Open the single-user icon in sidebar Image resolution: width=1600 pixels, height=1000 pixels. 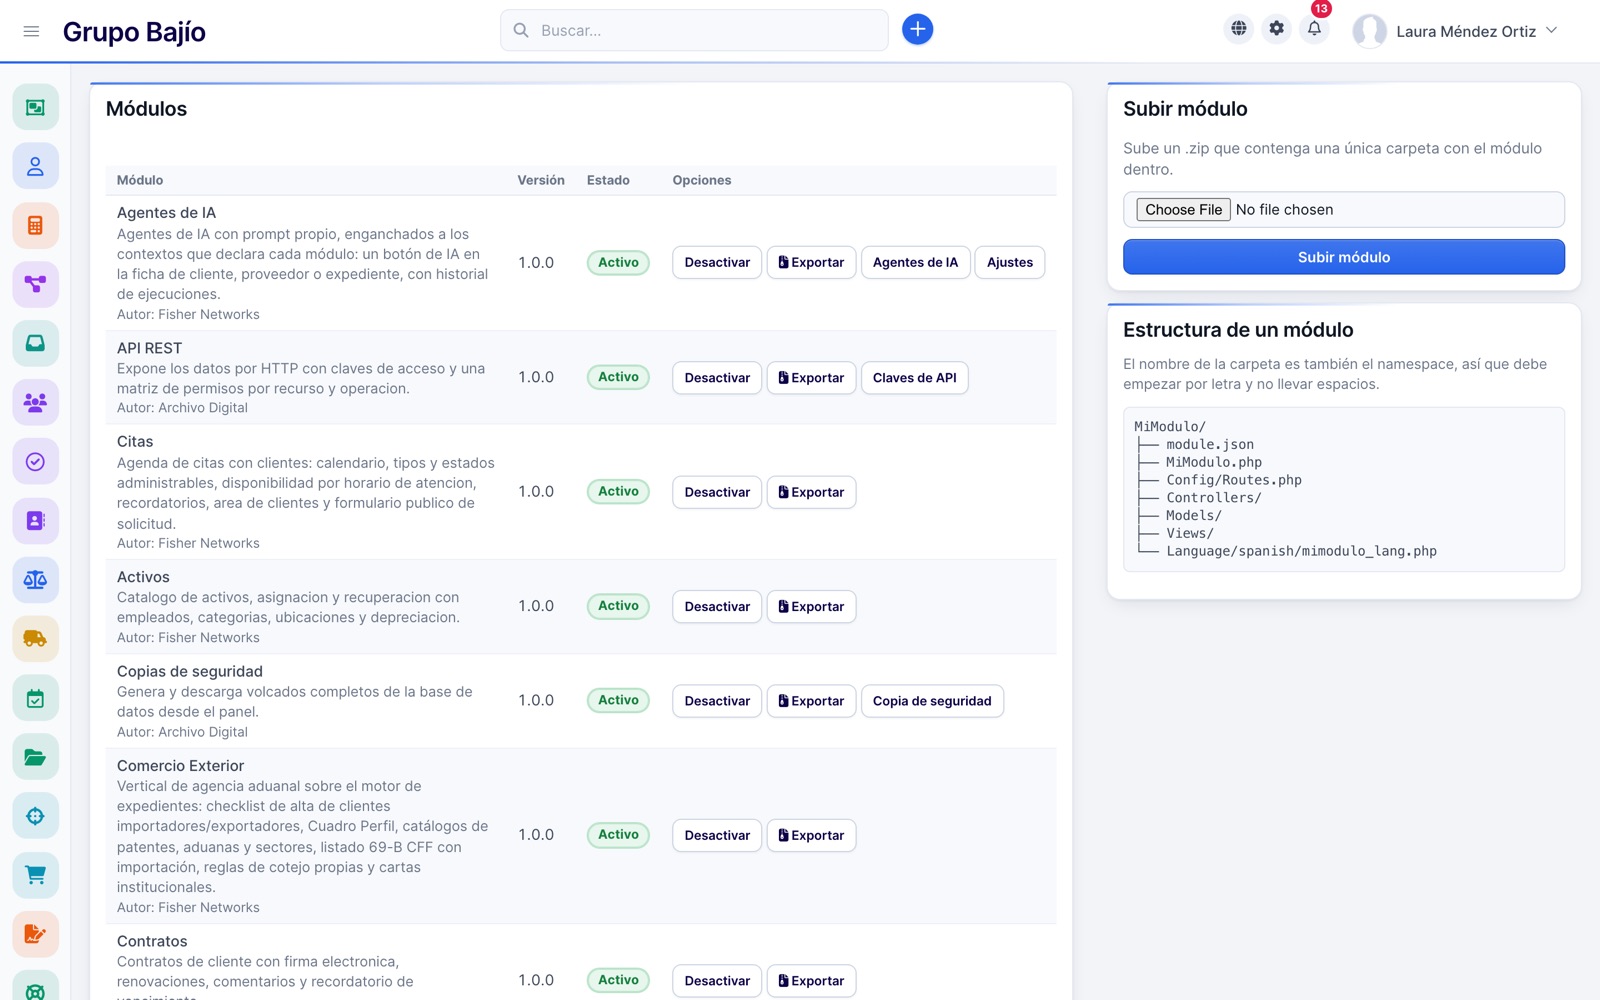[35, 166]
